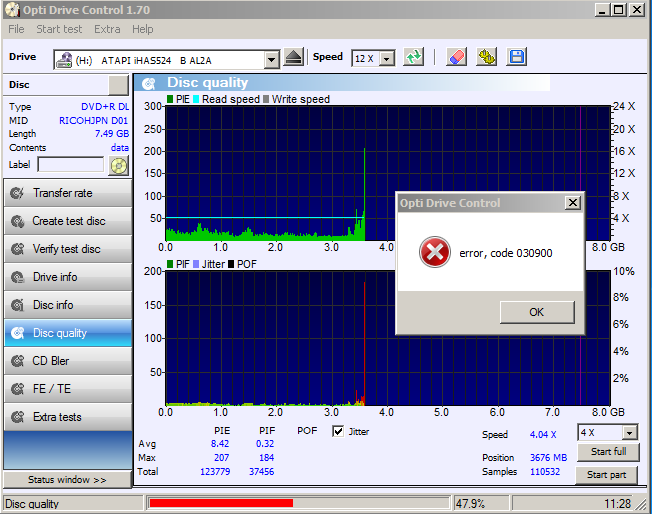The height and width of the screenshot is (514, 652).
Task: Click the Start full button
Action: click(x=608, y=452)
